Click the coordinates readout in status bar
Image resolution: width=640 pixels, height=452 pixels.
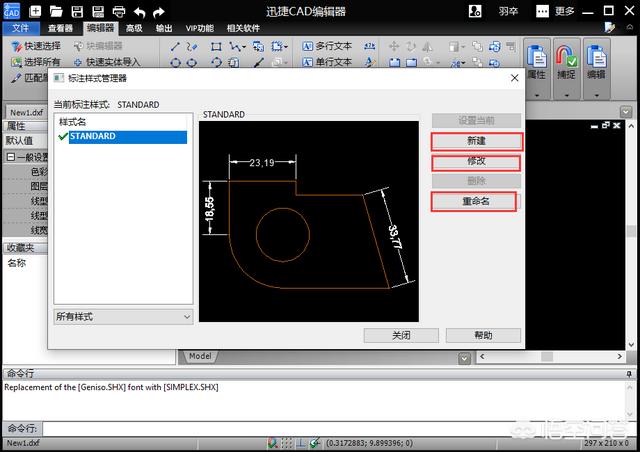[x=369, y=443]
